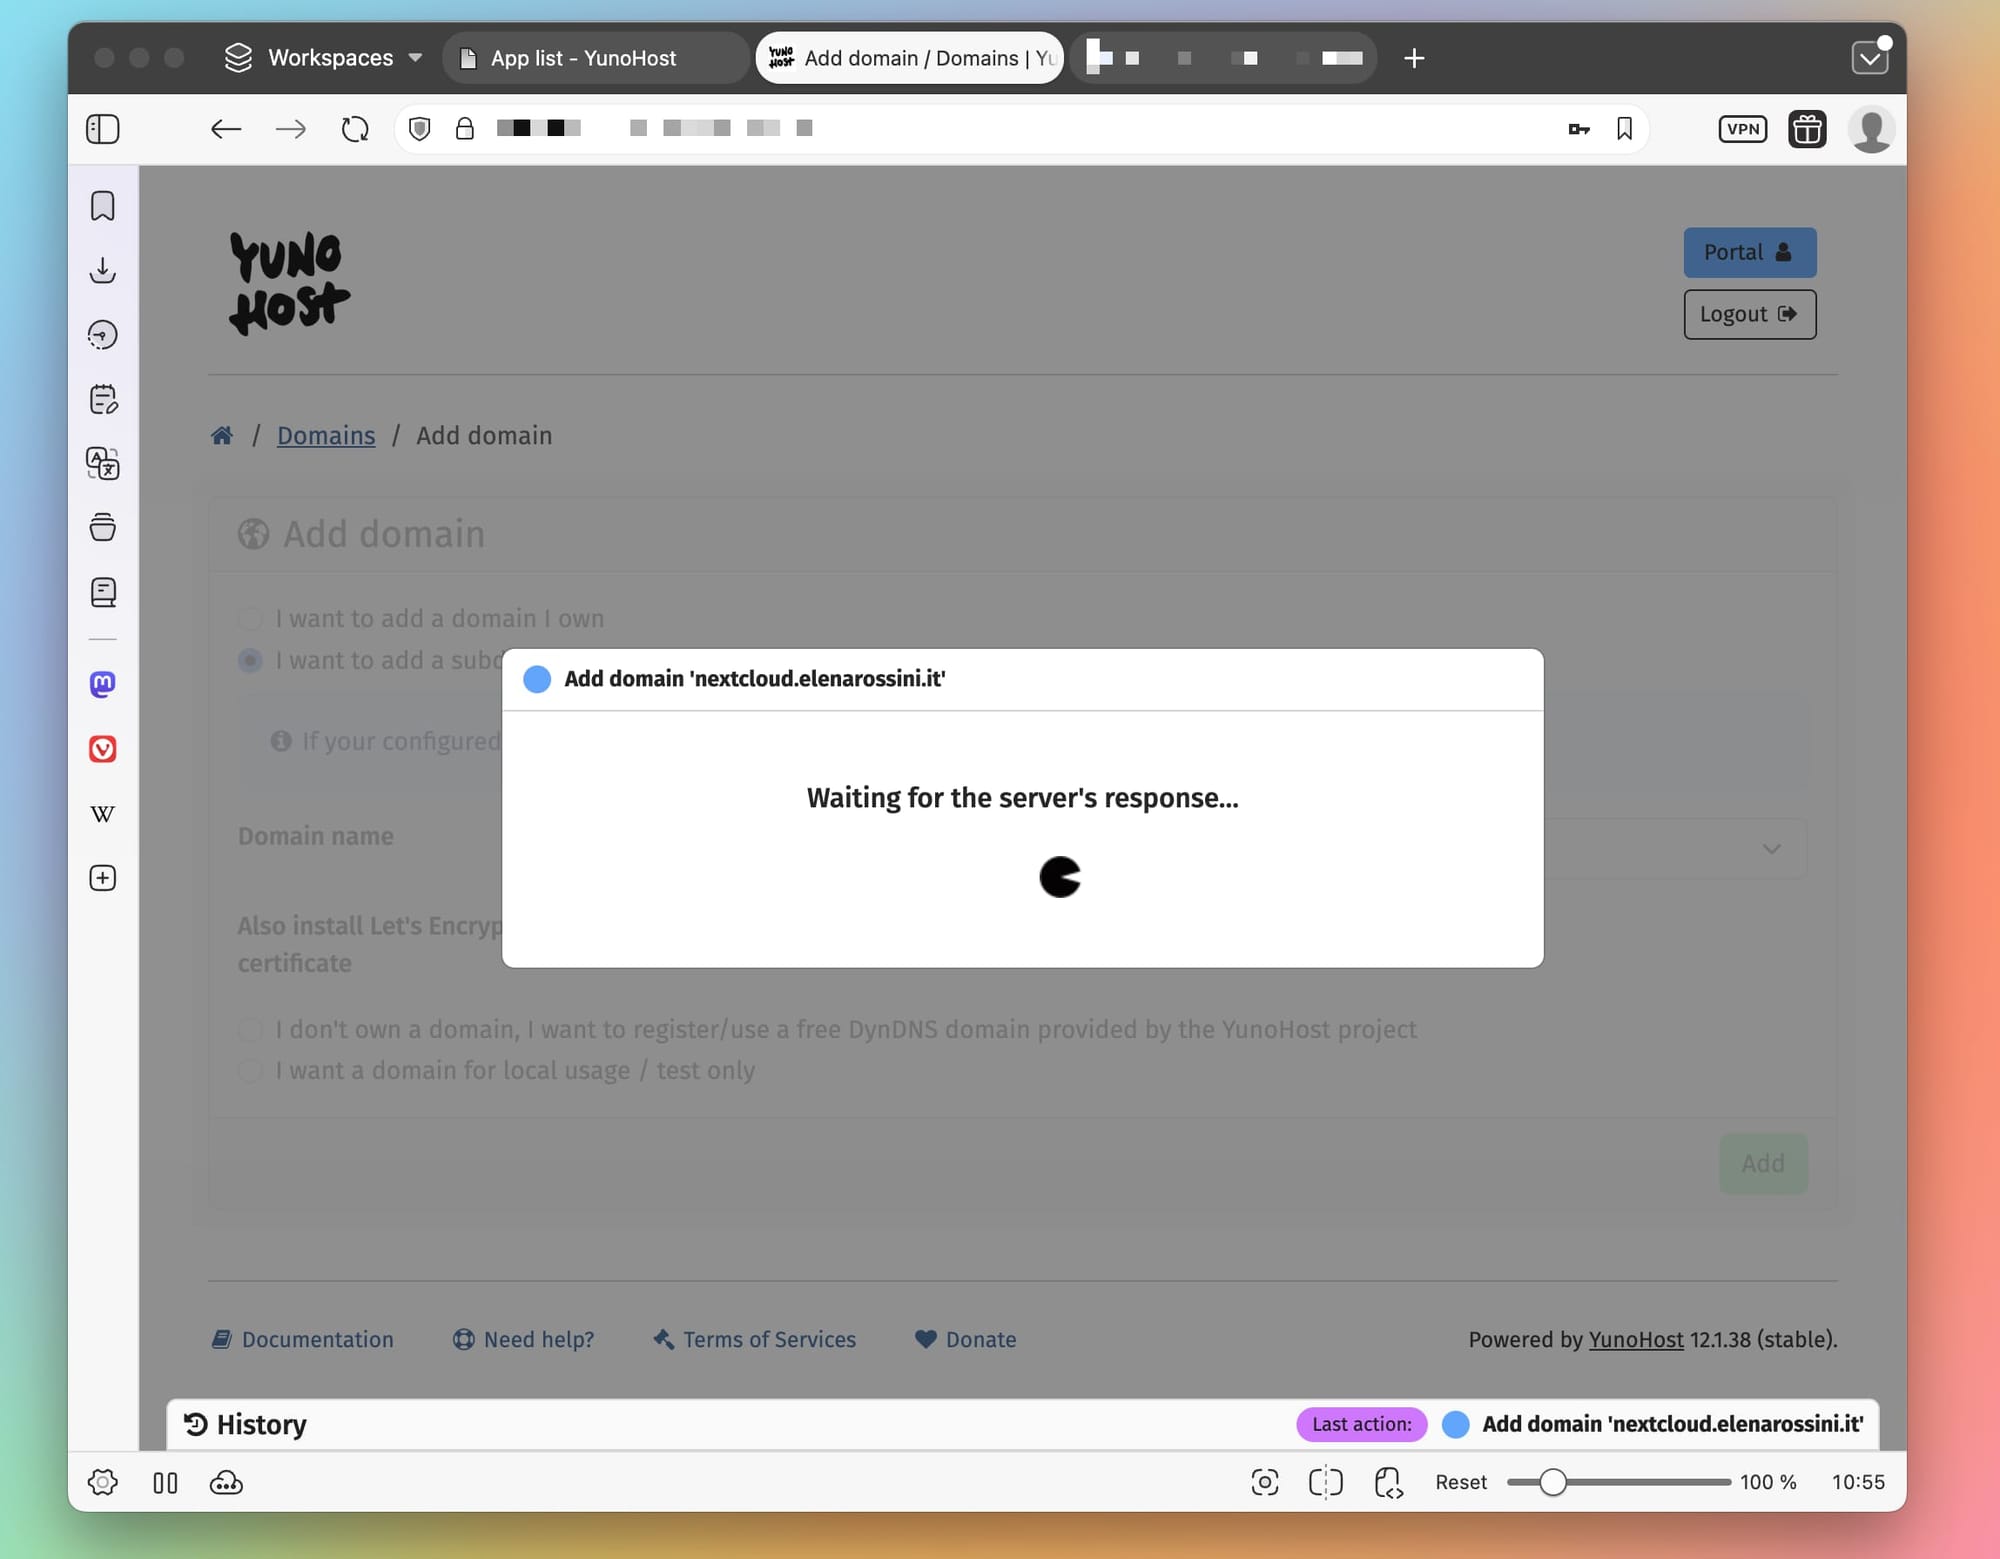Open the Domains breadcrumb link
The width and height of the screenshot is (2000, 1559).
pos(326,435)
